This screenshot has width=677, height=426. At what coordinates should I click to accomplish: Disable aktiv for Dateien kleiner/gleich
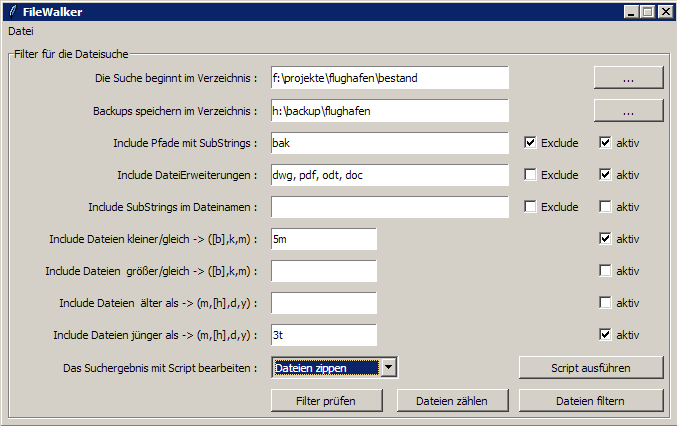pyautogui.click(x=605, y=239)
